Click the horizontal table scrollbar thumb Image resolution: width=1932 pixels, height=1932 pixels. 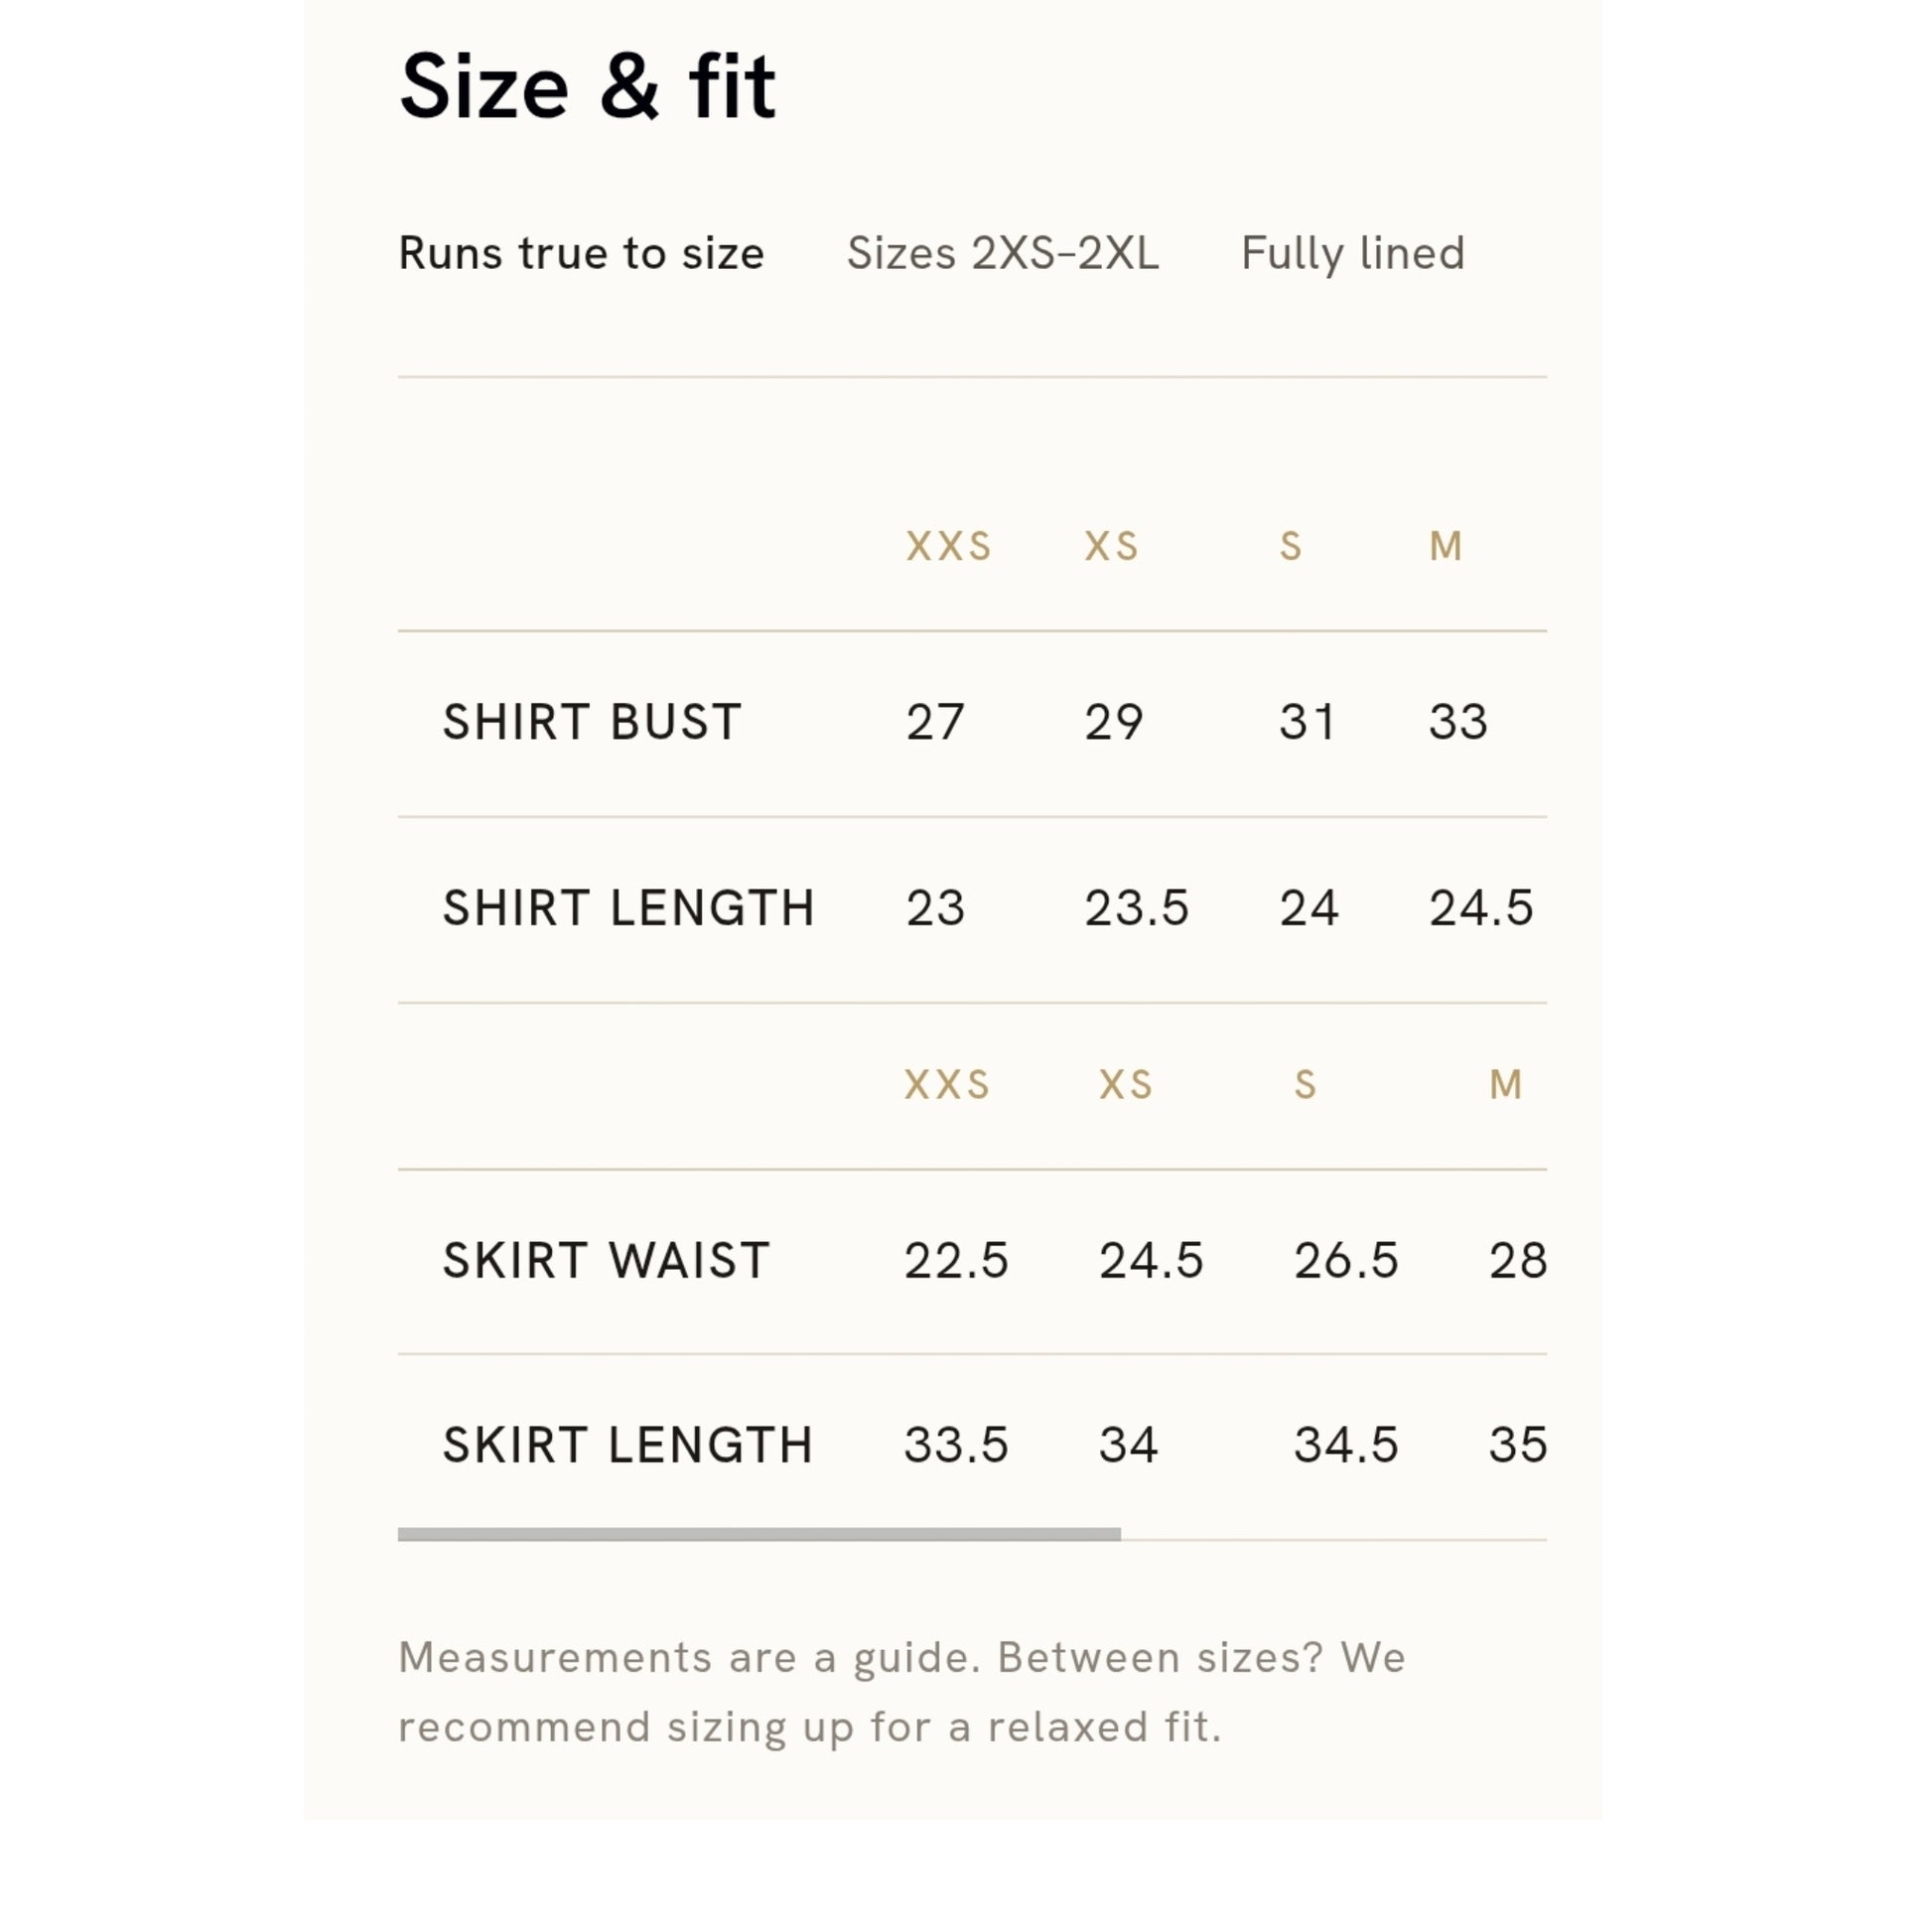click(x=759, y=1534)
